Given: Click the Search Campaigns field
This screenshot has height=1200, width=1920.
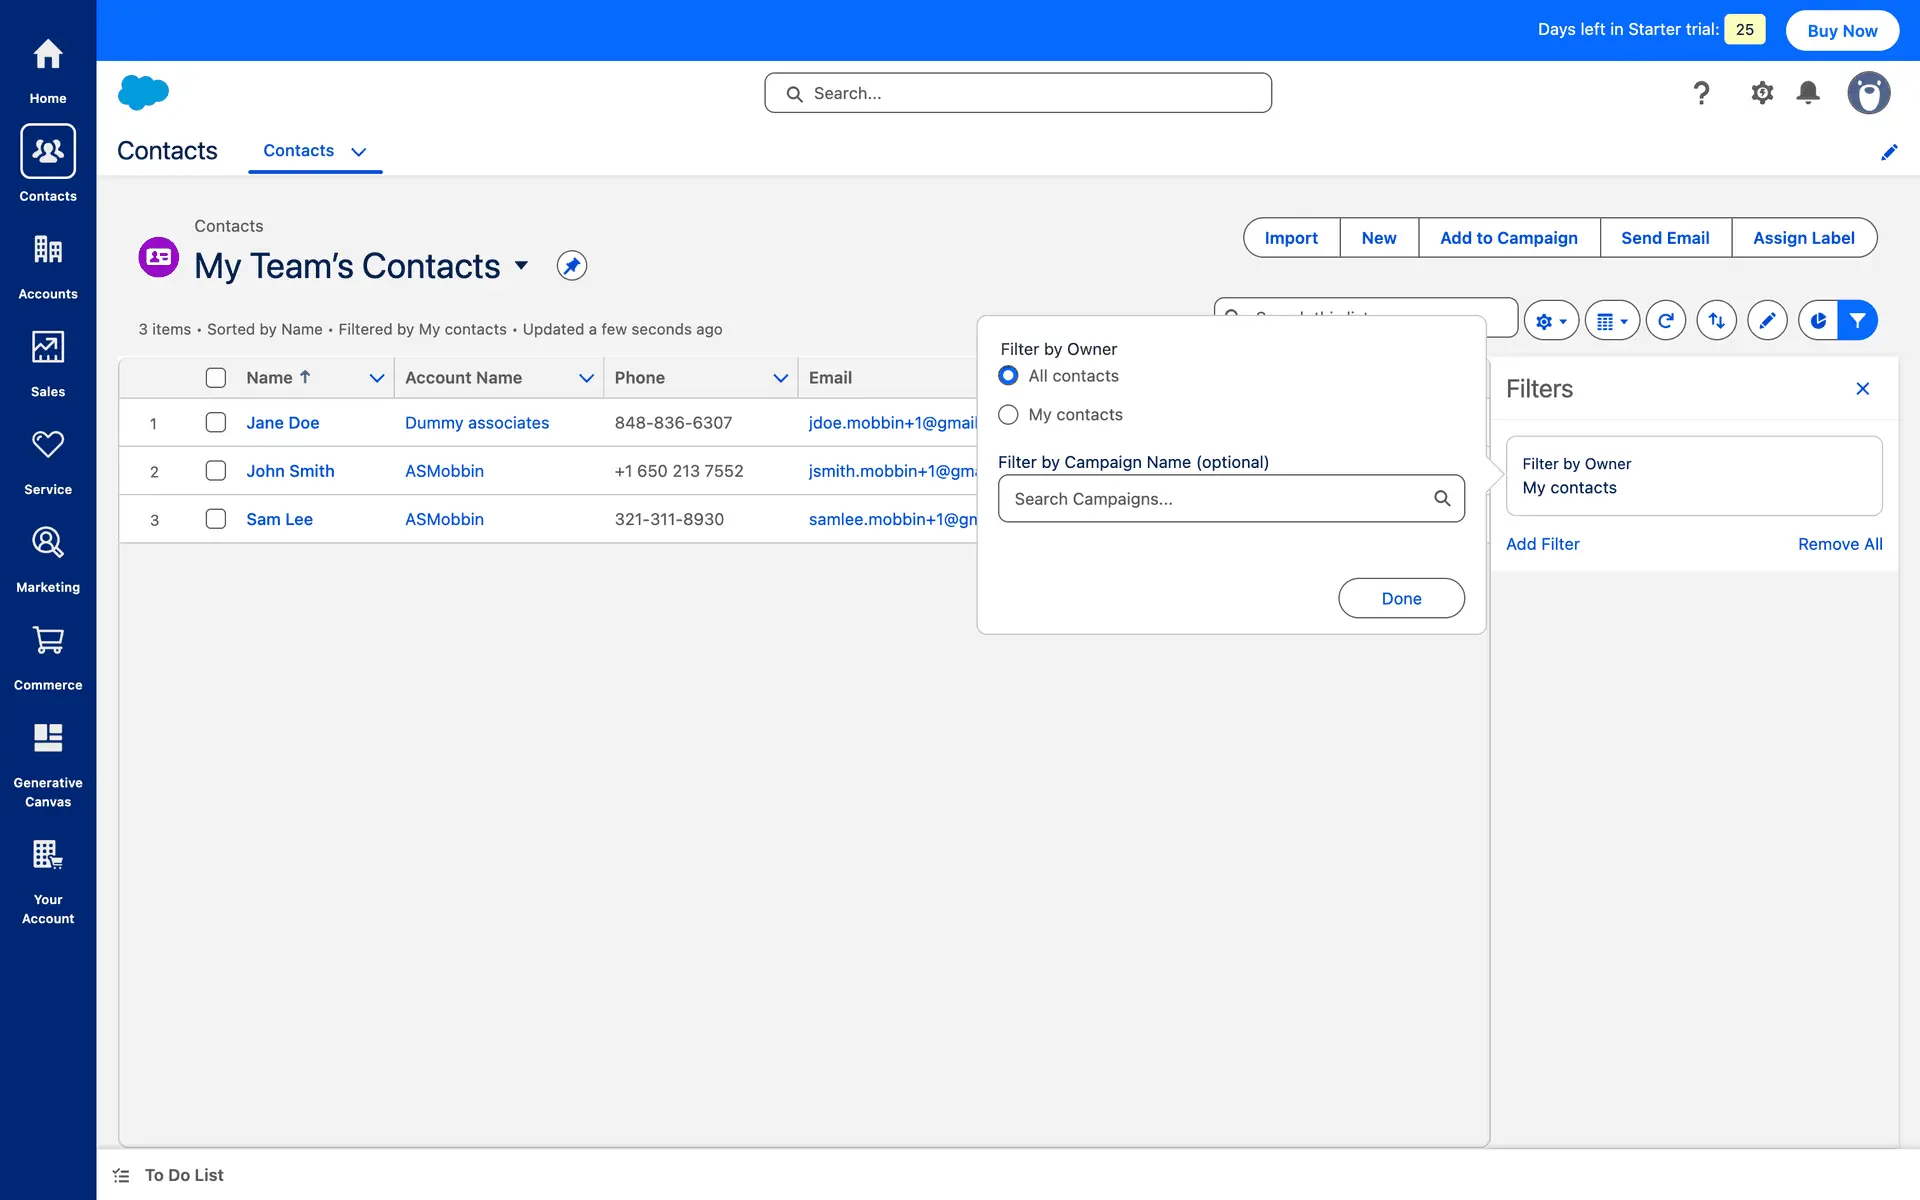Looking at the screenshot, I should (1220, 499).
